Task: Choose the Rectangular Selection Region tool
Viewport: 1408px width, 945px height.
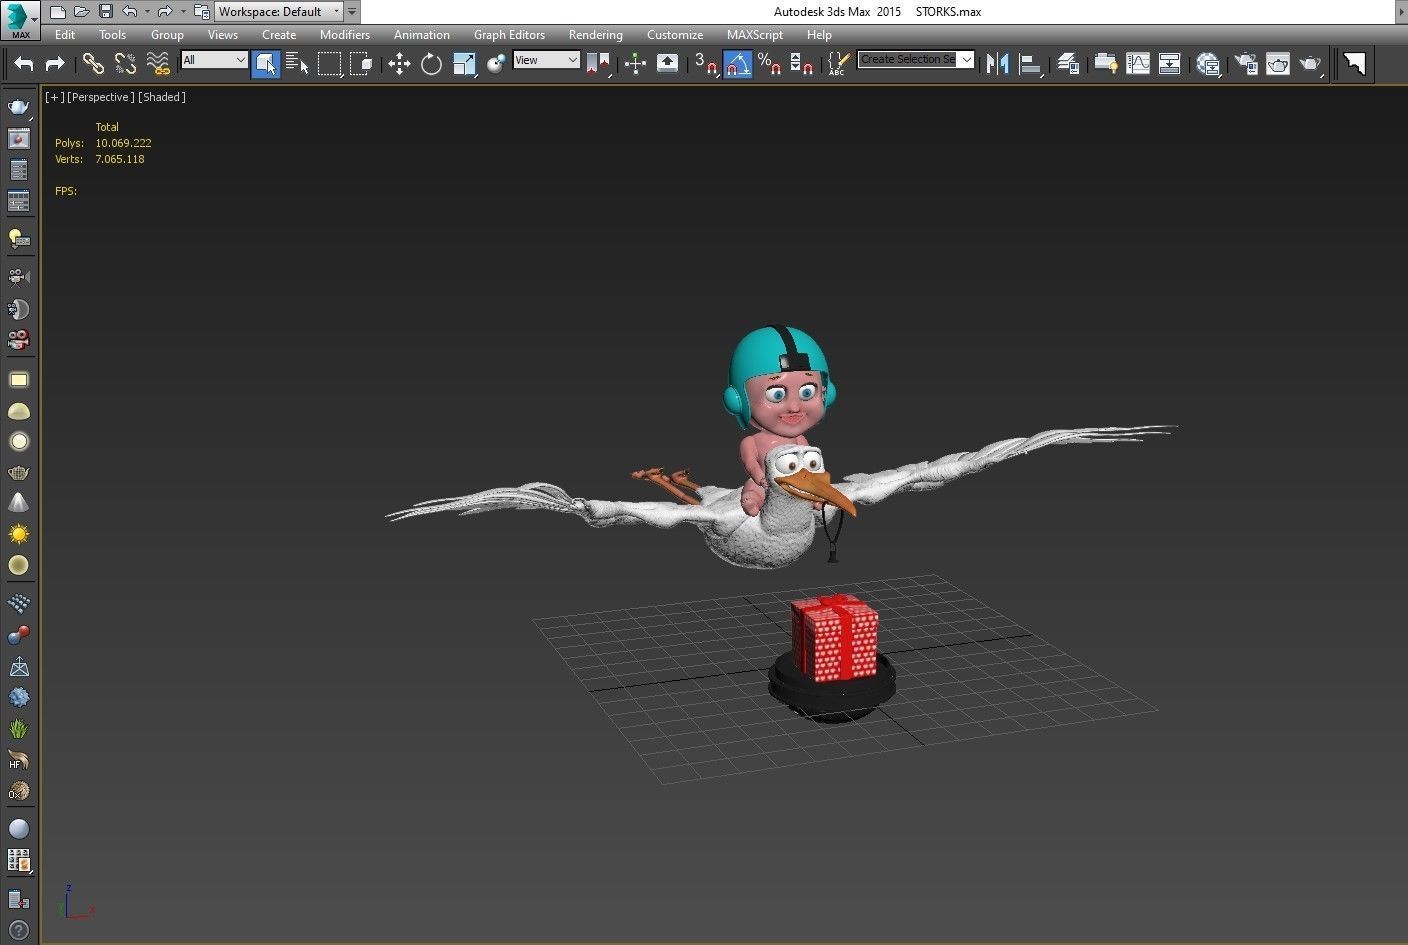Action: click(x=329, y=64)
